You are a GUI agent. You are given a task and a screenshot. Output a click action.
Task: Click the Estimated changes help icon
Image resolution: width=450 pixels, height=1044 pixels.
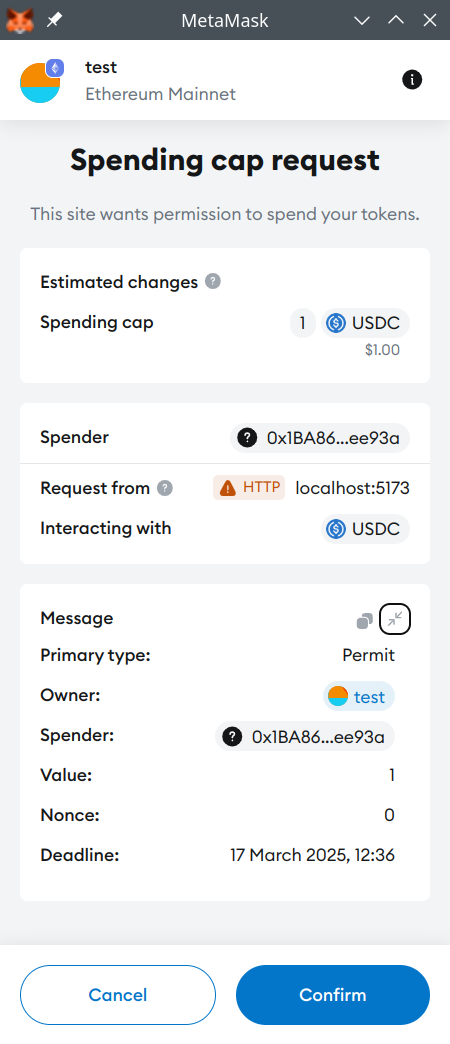coord(213,282)
